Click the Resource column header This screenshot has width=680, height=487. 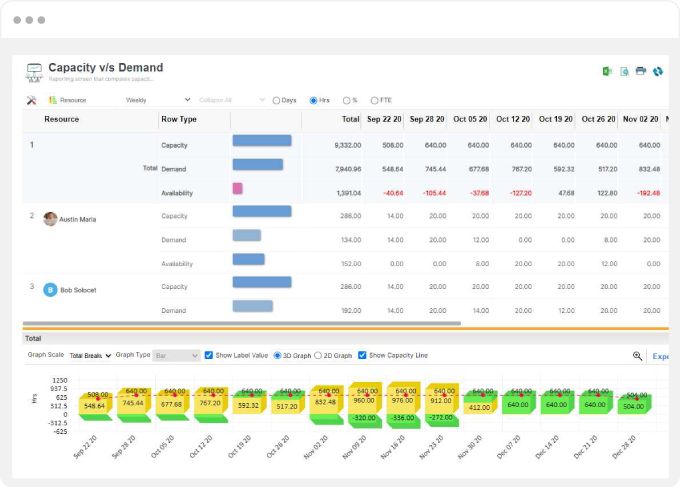(62, 119)
